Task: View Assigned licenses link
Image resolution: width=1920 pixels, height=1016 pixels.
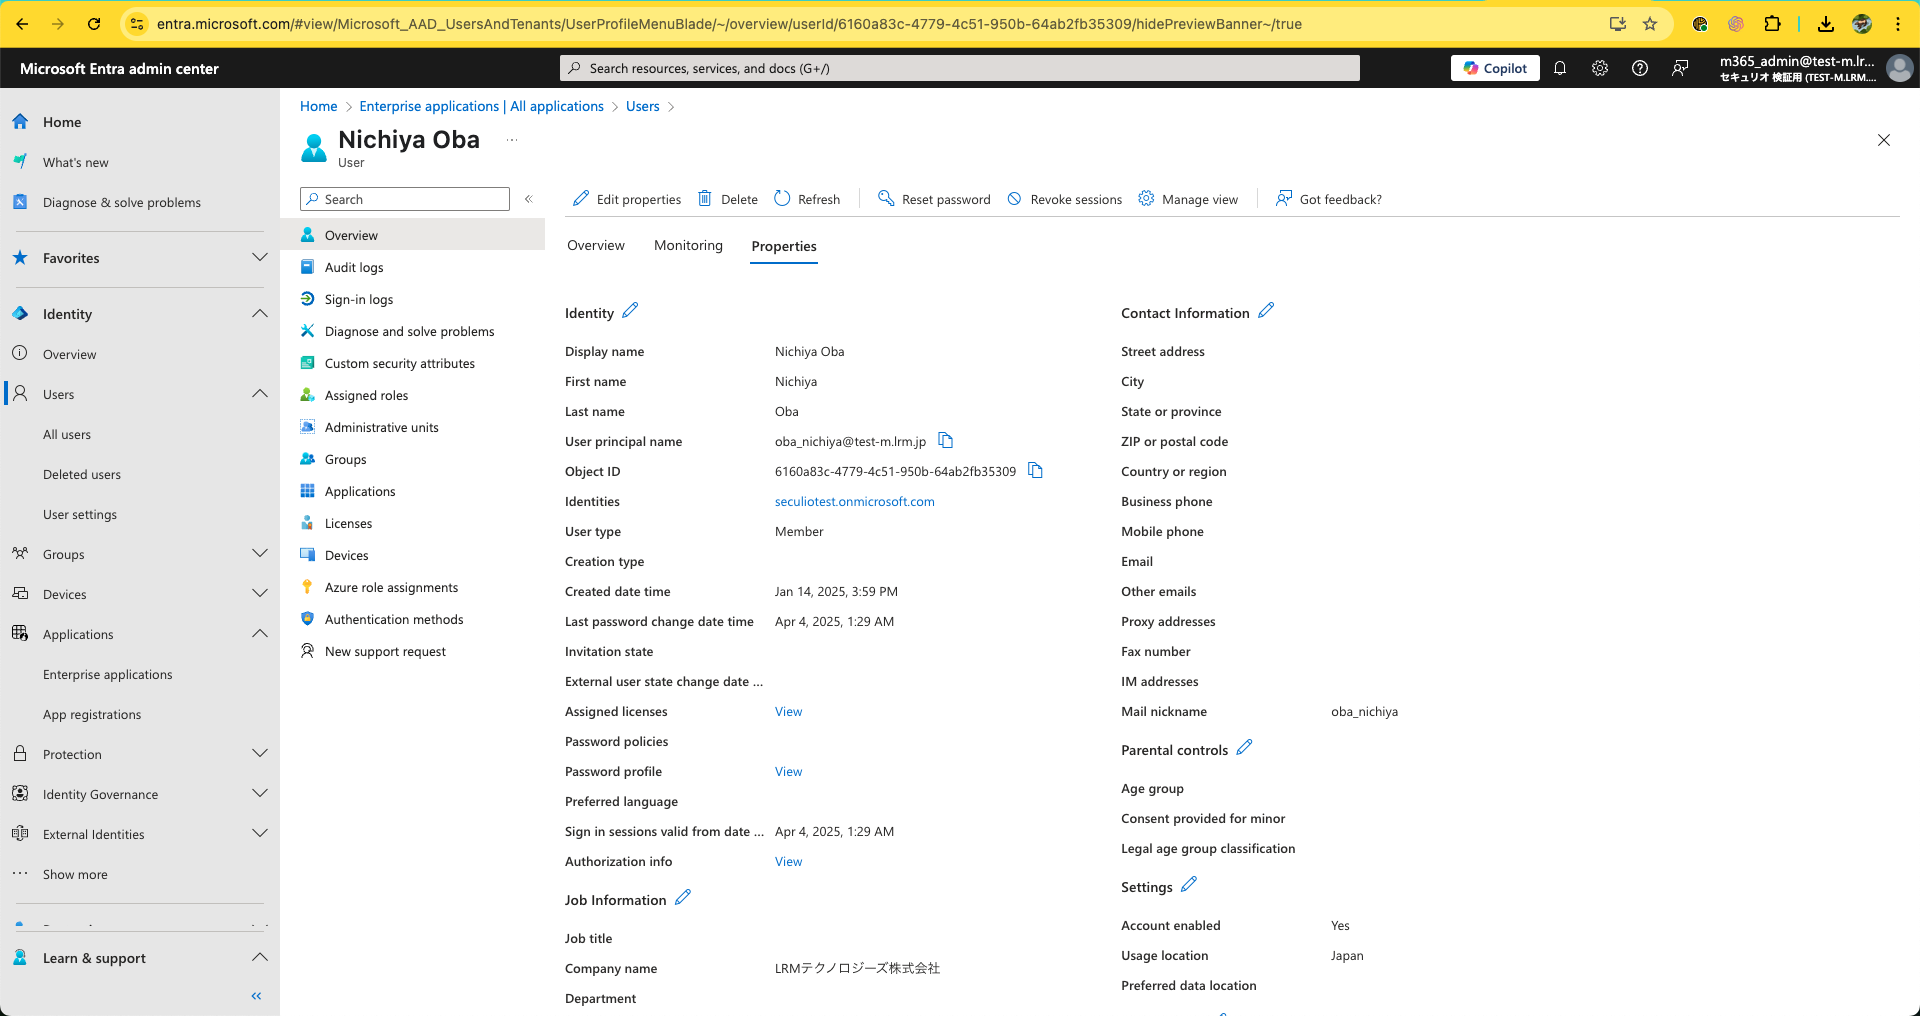Action: pos(788,712)
